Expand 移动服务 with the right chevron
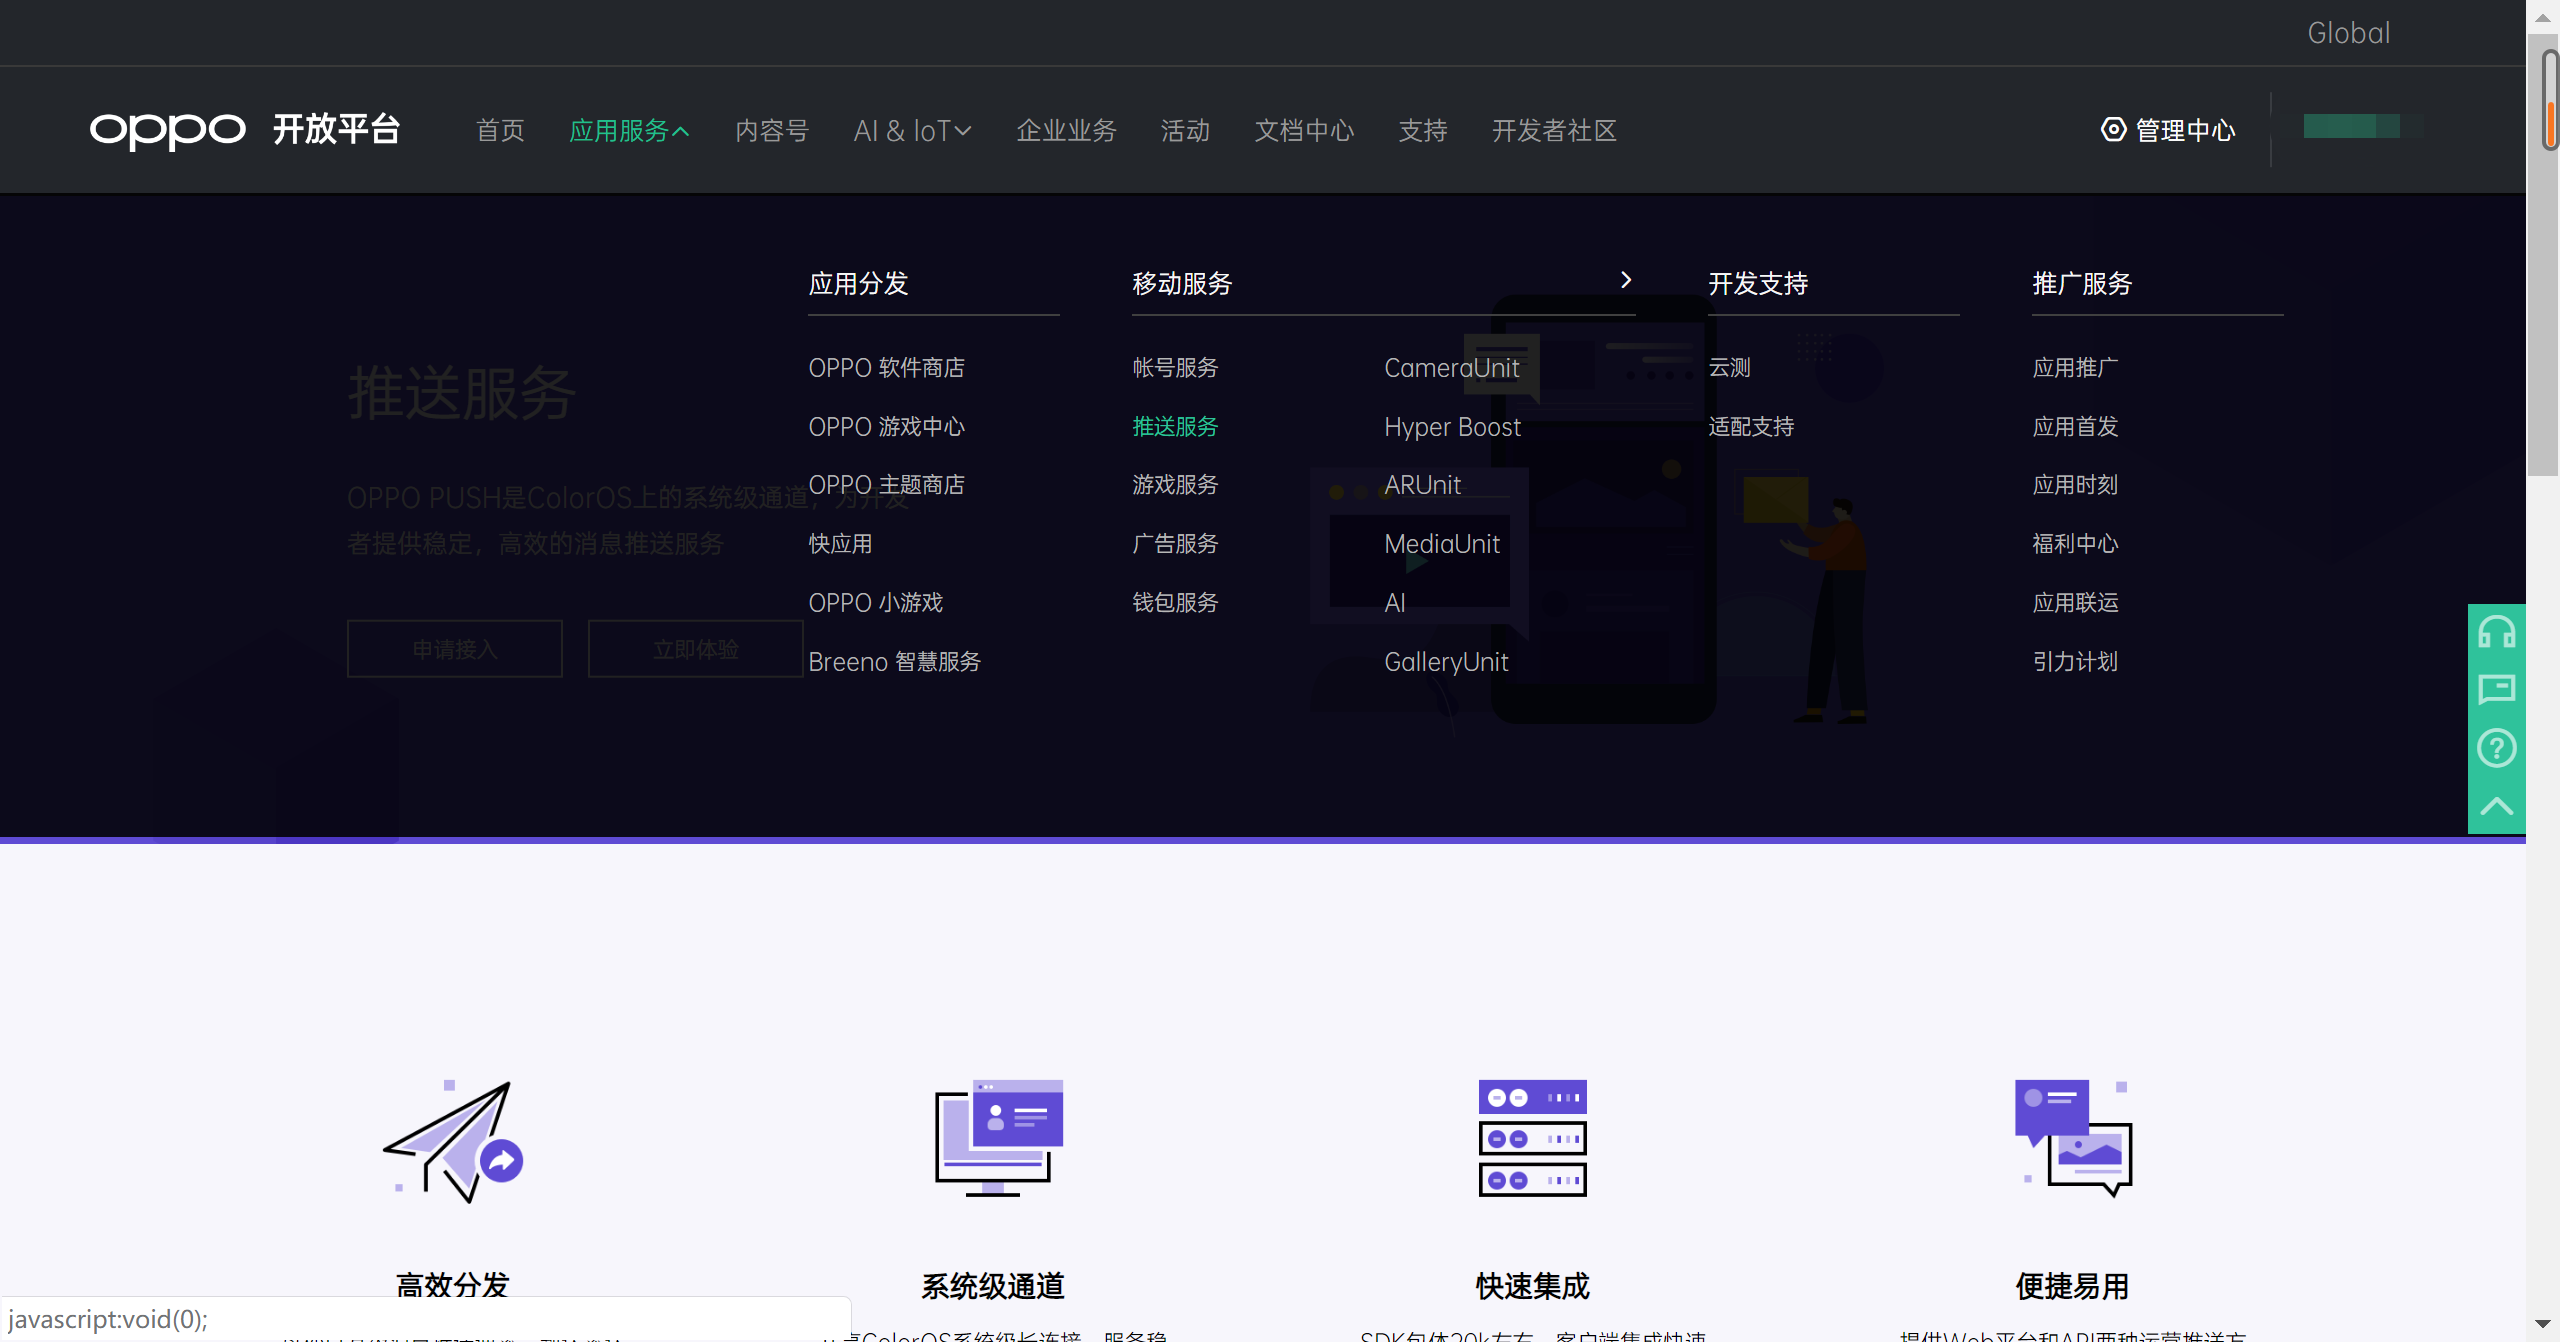This screenshot has width=2560, height=1342. click(x=1626, y=281)
